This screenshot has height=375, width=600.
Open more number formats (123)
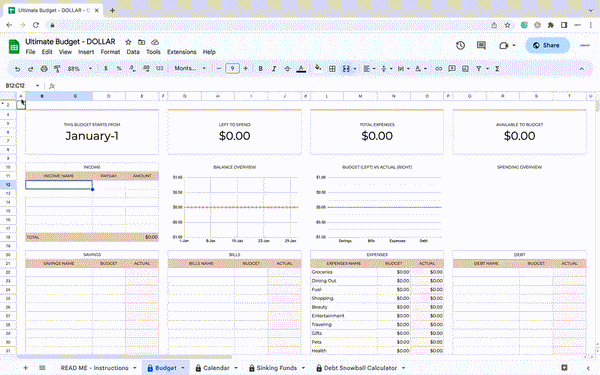click(x=160, y=68)
